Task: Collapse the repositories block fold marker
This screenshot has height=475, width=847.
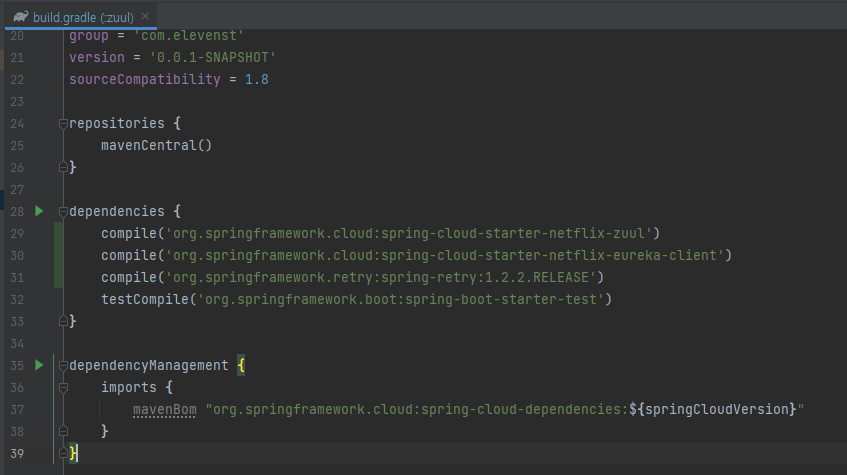Action: [x=63, y=124]
